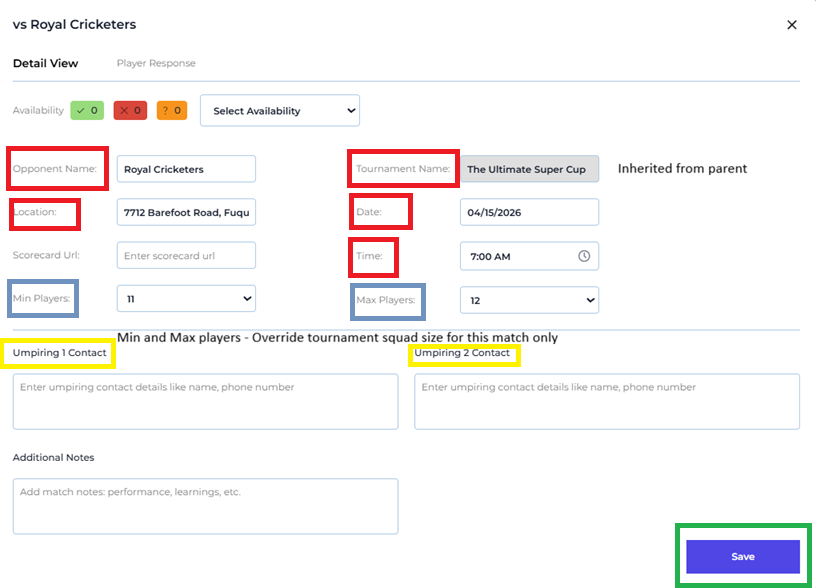Open the Select Availability dropdown
Image resolution: width=816 pixels, height=588 pixels.
click(x=280, y=110)
